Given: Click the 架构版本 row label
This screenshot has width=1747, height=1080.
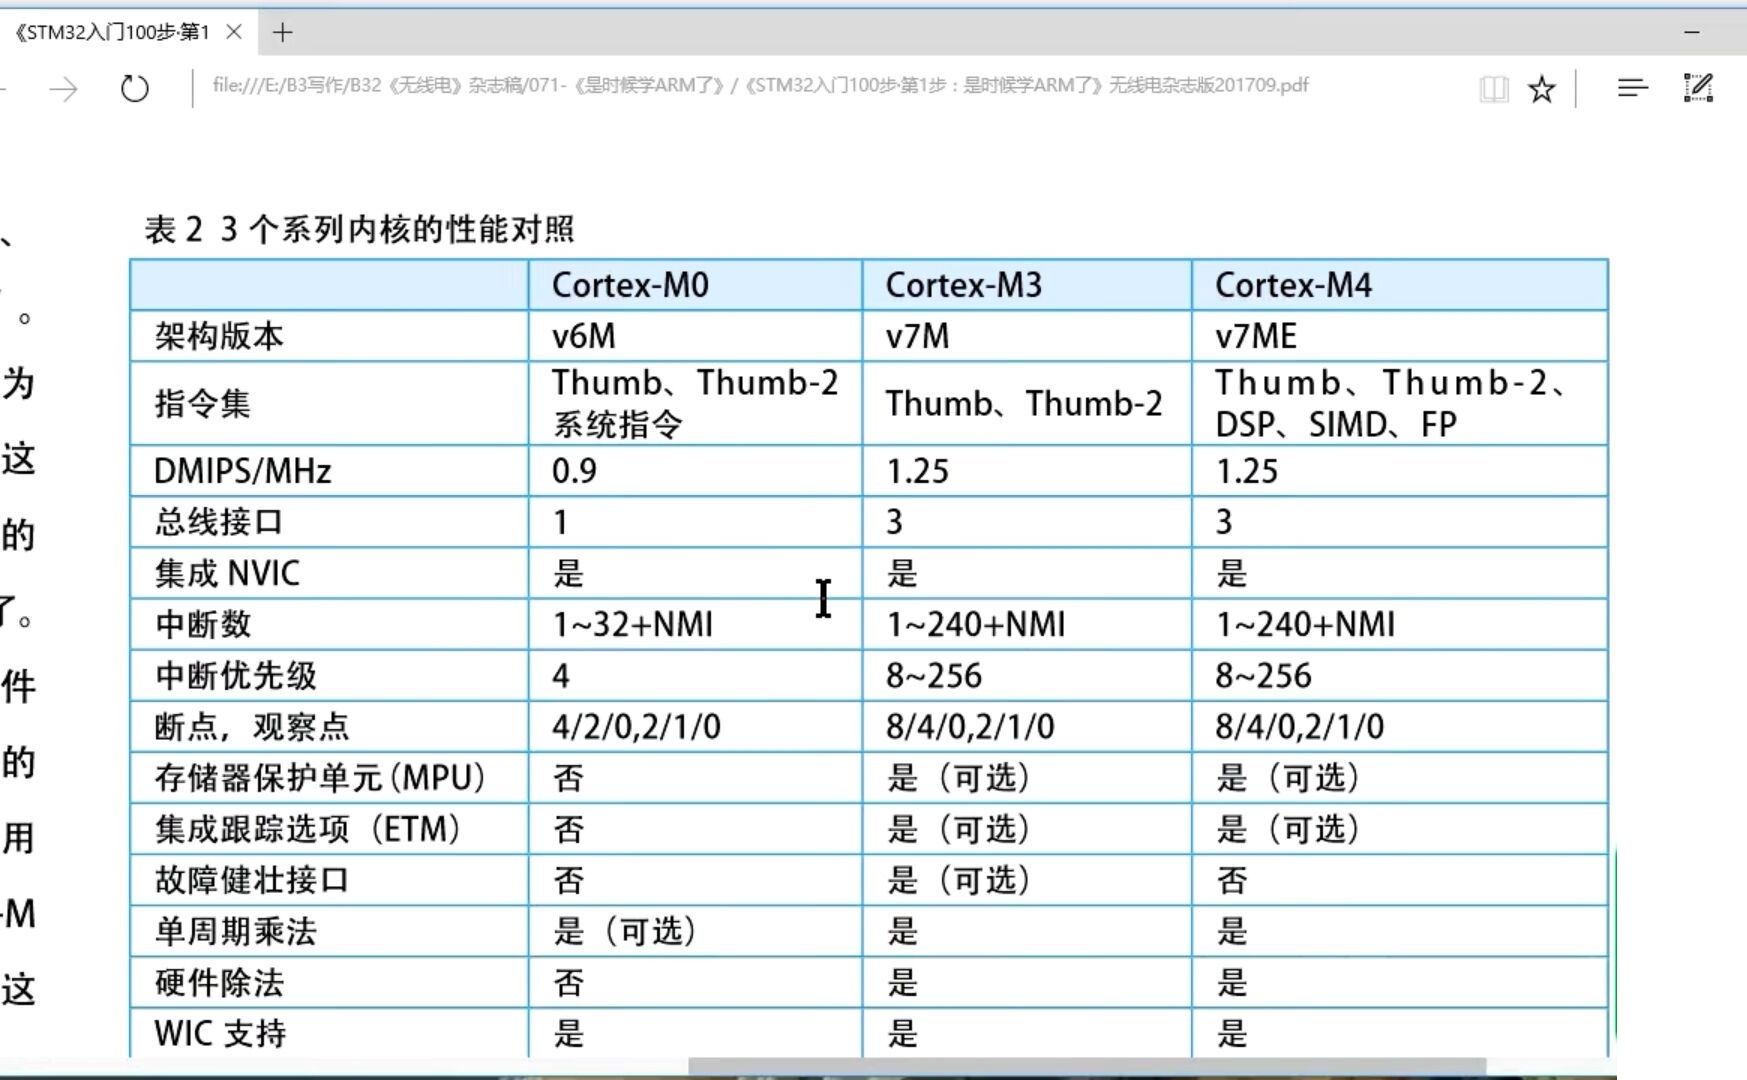Looking at the screenshot, I should [x=219, y=336].
